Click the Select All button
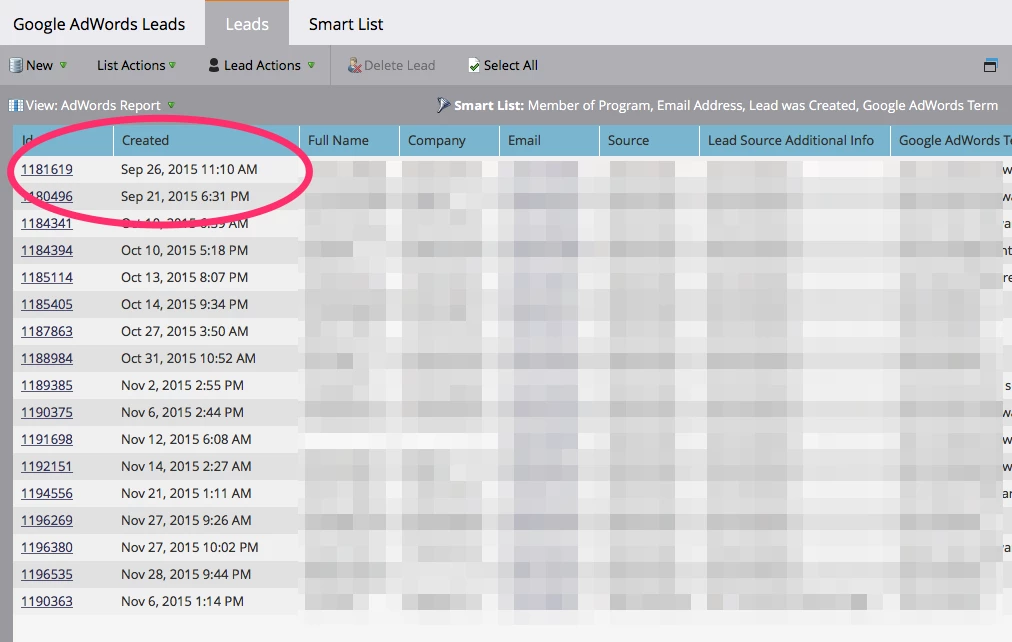Viewport: 1012px width, 642px height. pos(503,65)
